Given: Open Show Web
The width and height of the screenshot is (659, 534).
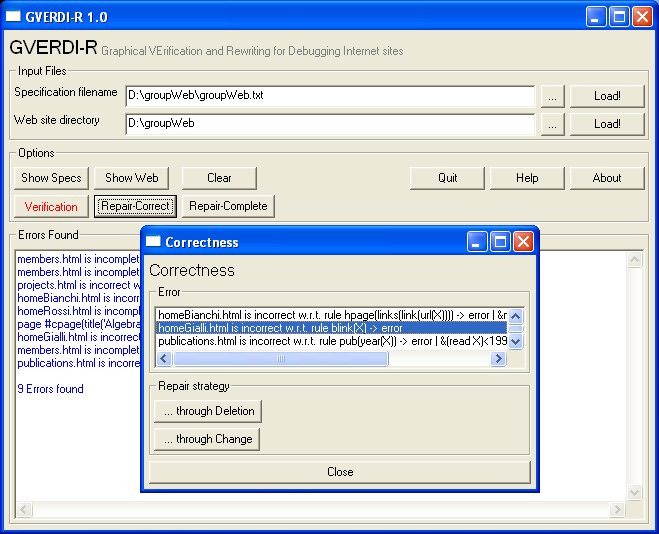Looking at the screenshot, I should pos(132,178).
